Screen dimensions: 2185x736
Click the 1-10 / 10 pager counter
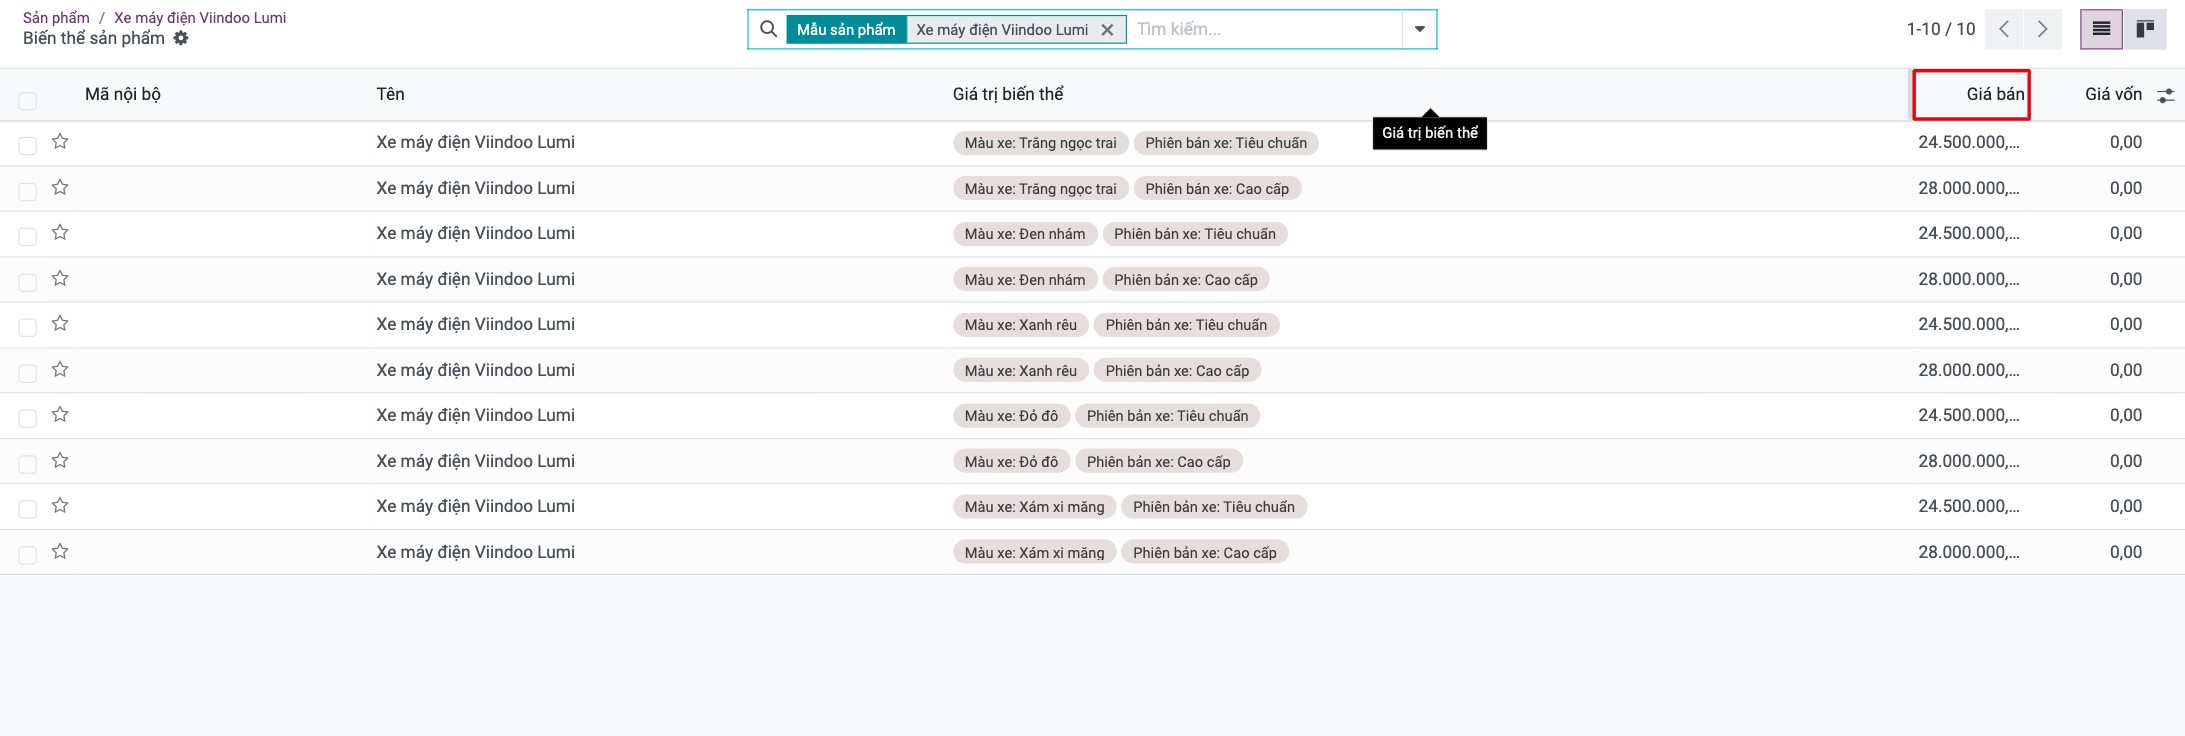coord(1941,29)
